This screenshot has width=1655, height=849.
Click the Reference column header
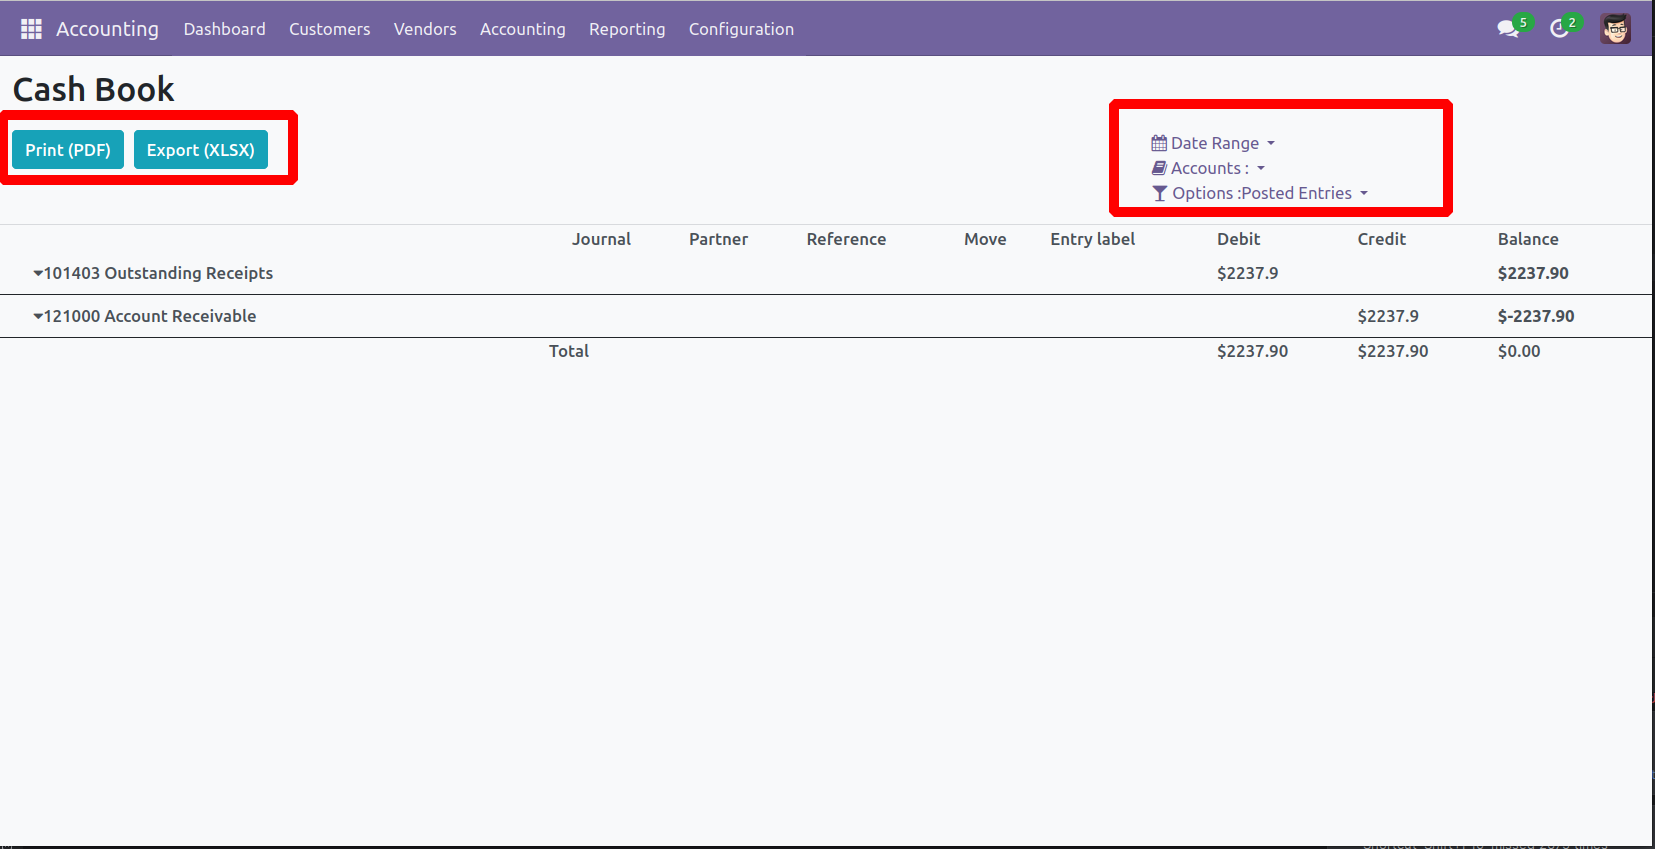(846, 239)
